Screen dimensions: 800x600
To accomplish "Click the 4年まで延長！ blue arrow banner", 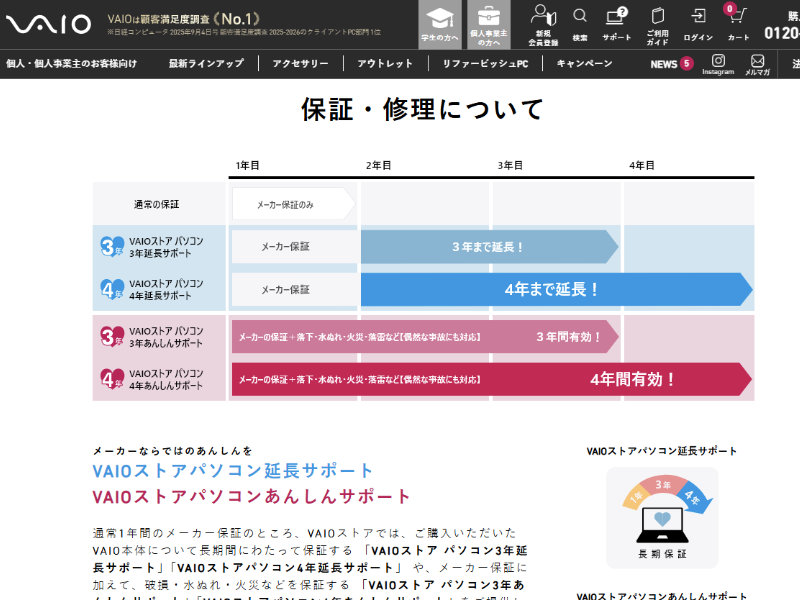I will point(555,289).
